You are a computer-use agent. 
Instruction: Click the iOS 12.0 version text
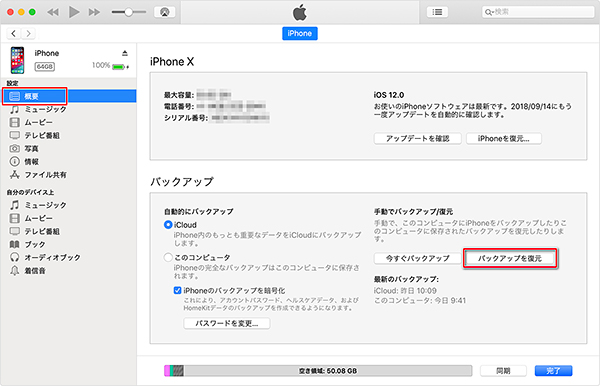(x=389, y=95)
